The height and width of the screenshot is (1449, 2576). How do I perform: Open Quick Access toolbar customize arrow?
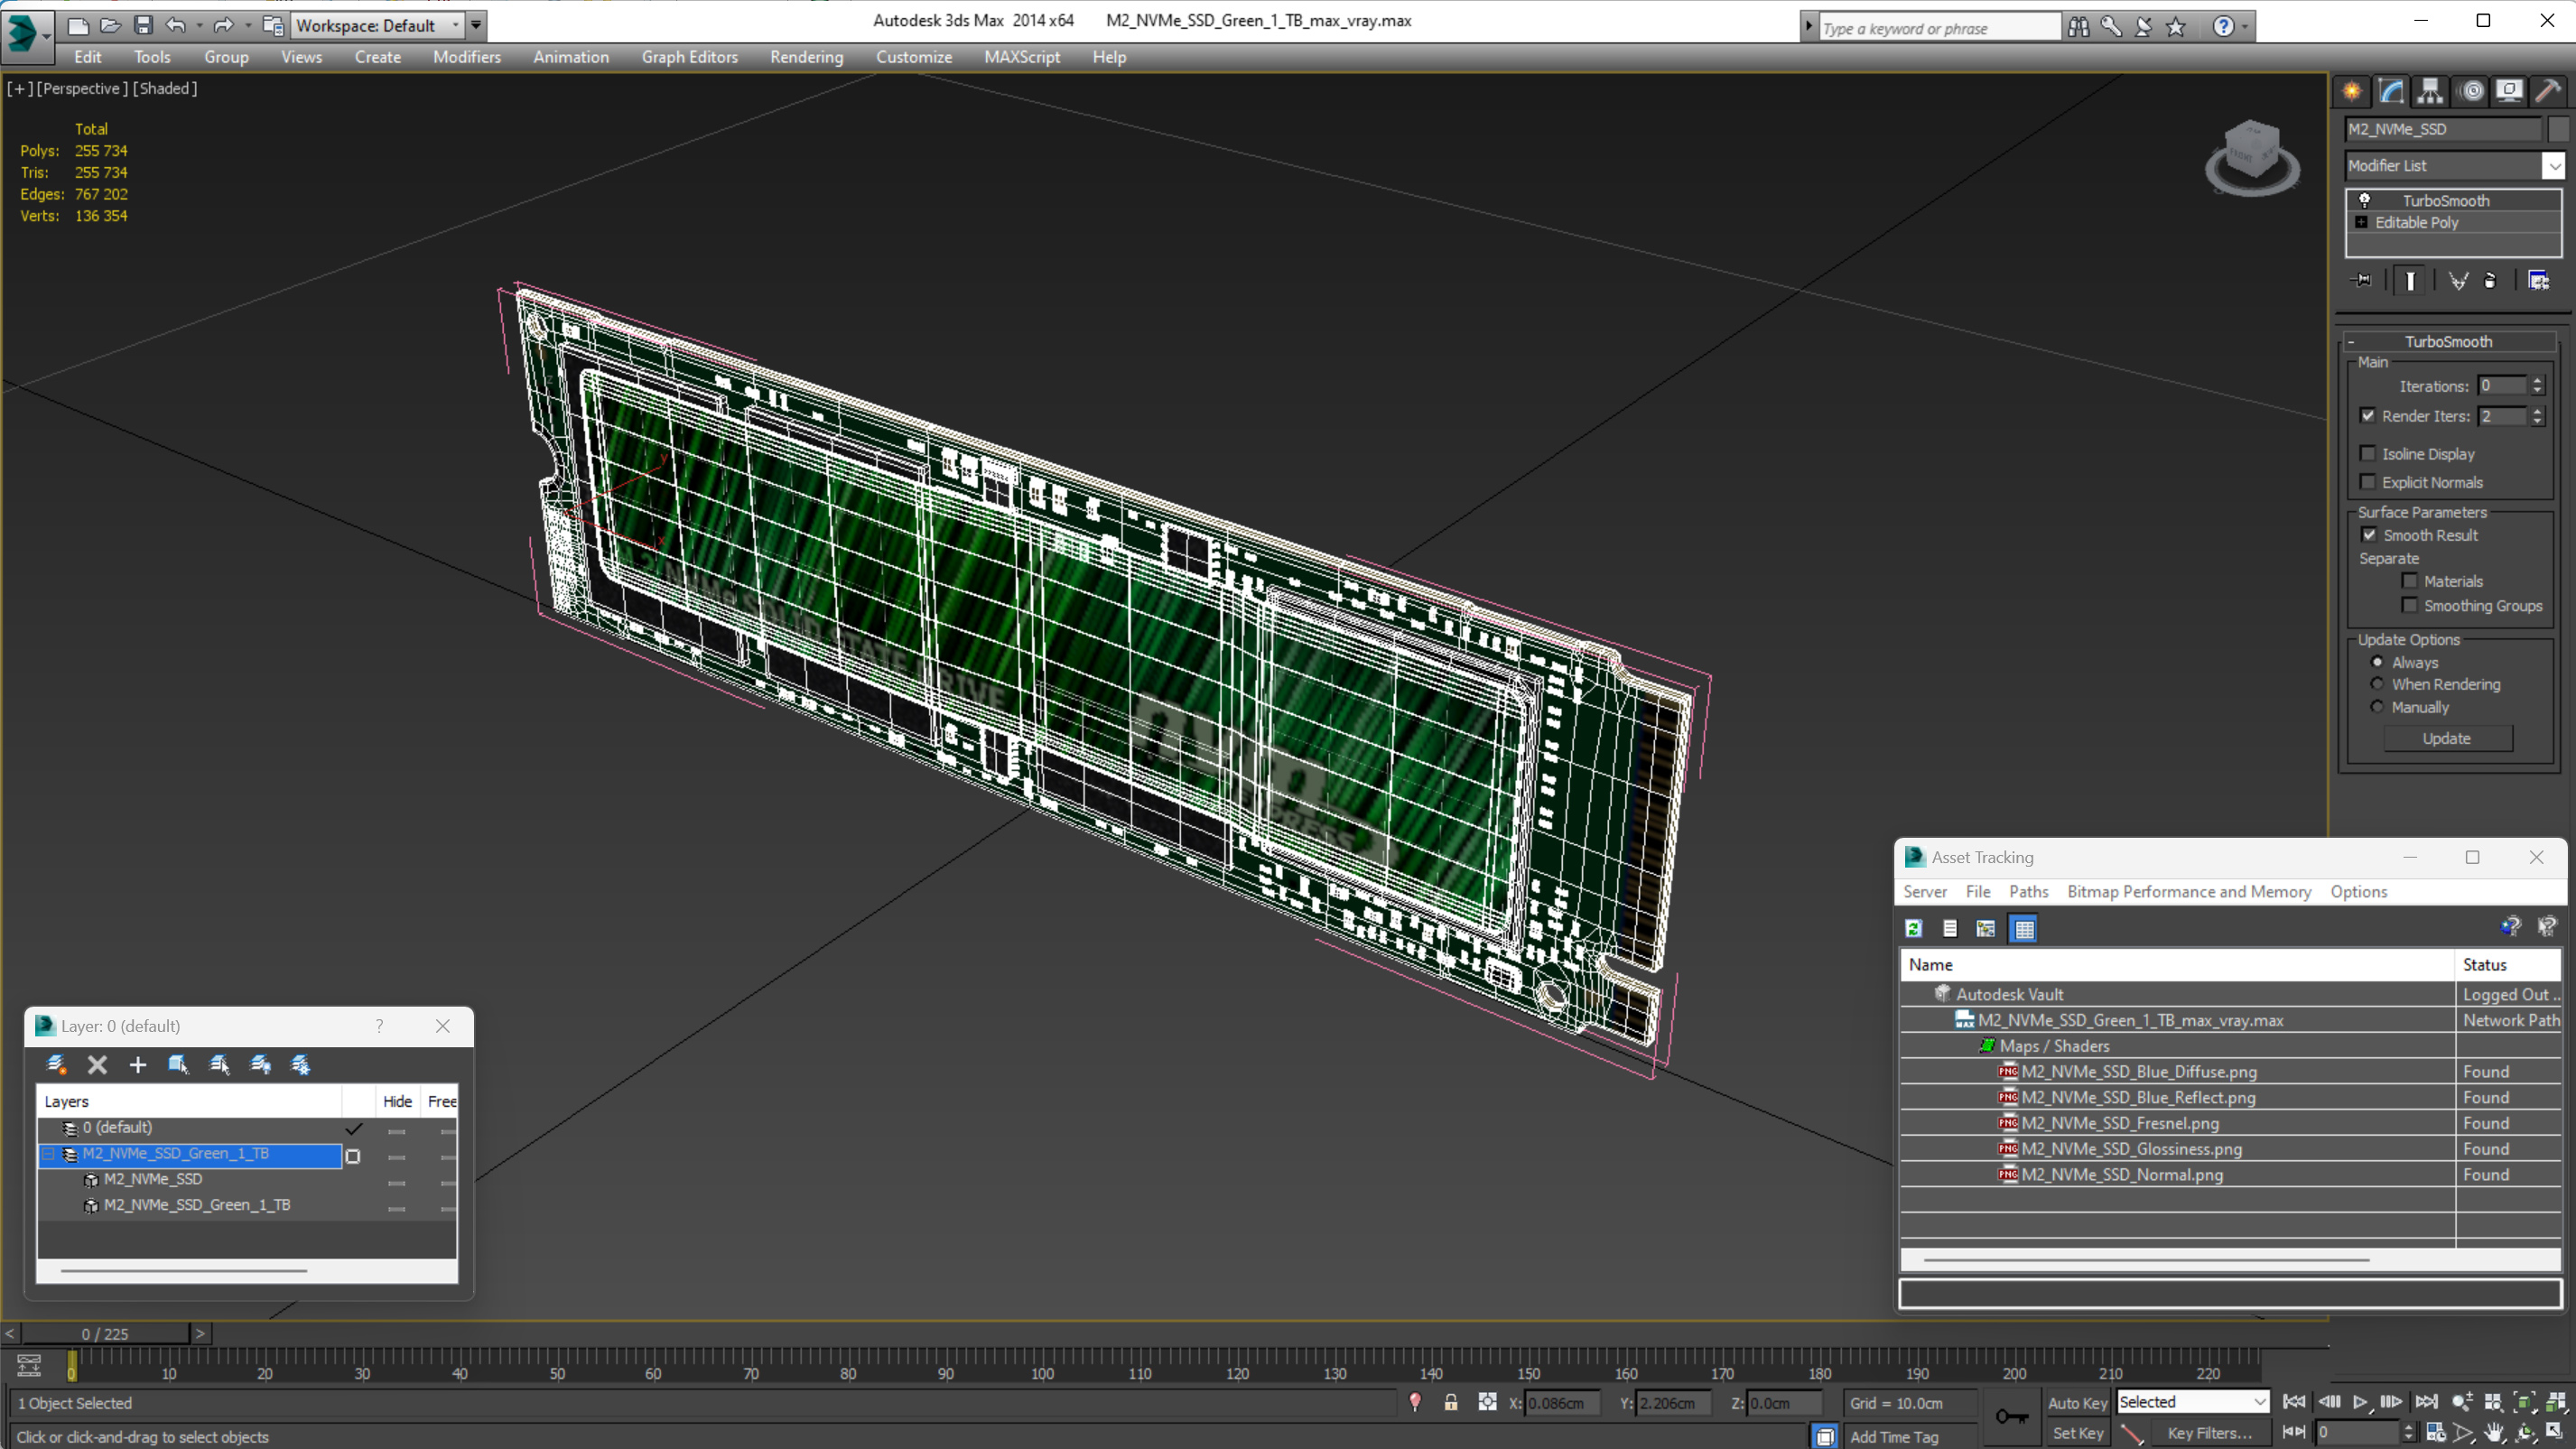tap(476, 25)
